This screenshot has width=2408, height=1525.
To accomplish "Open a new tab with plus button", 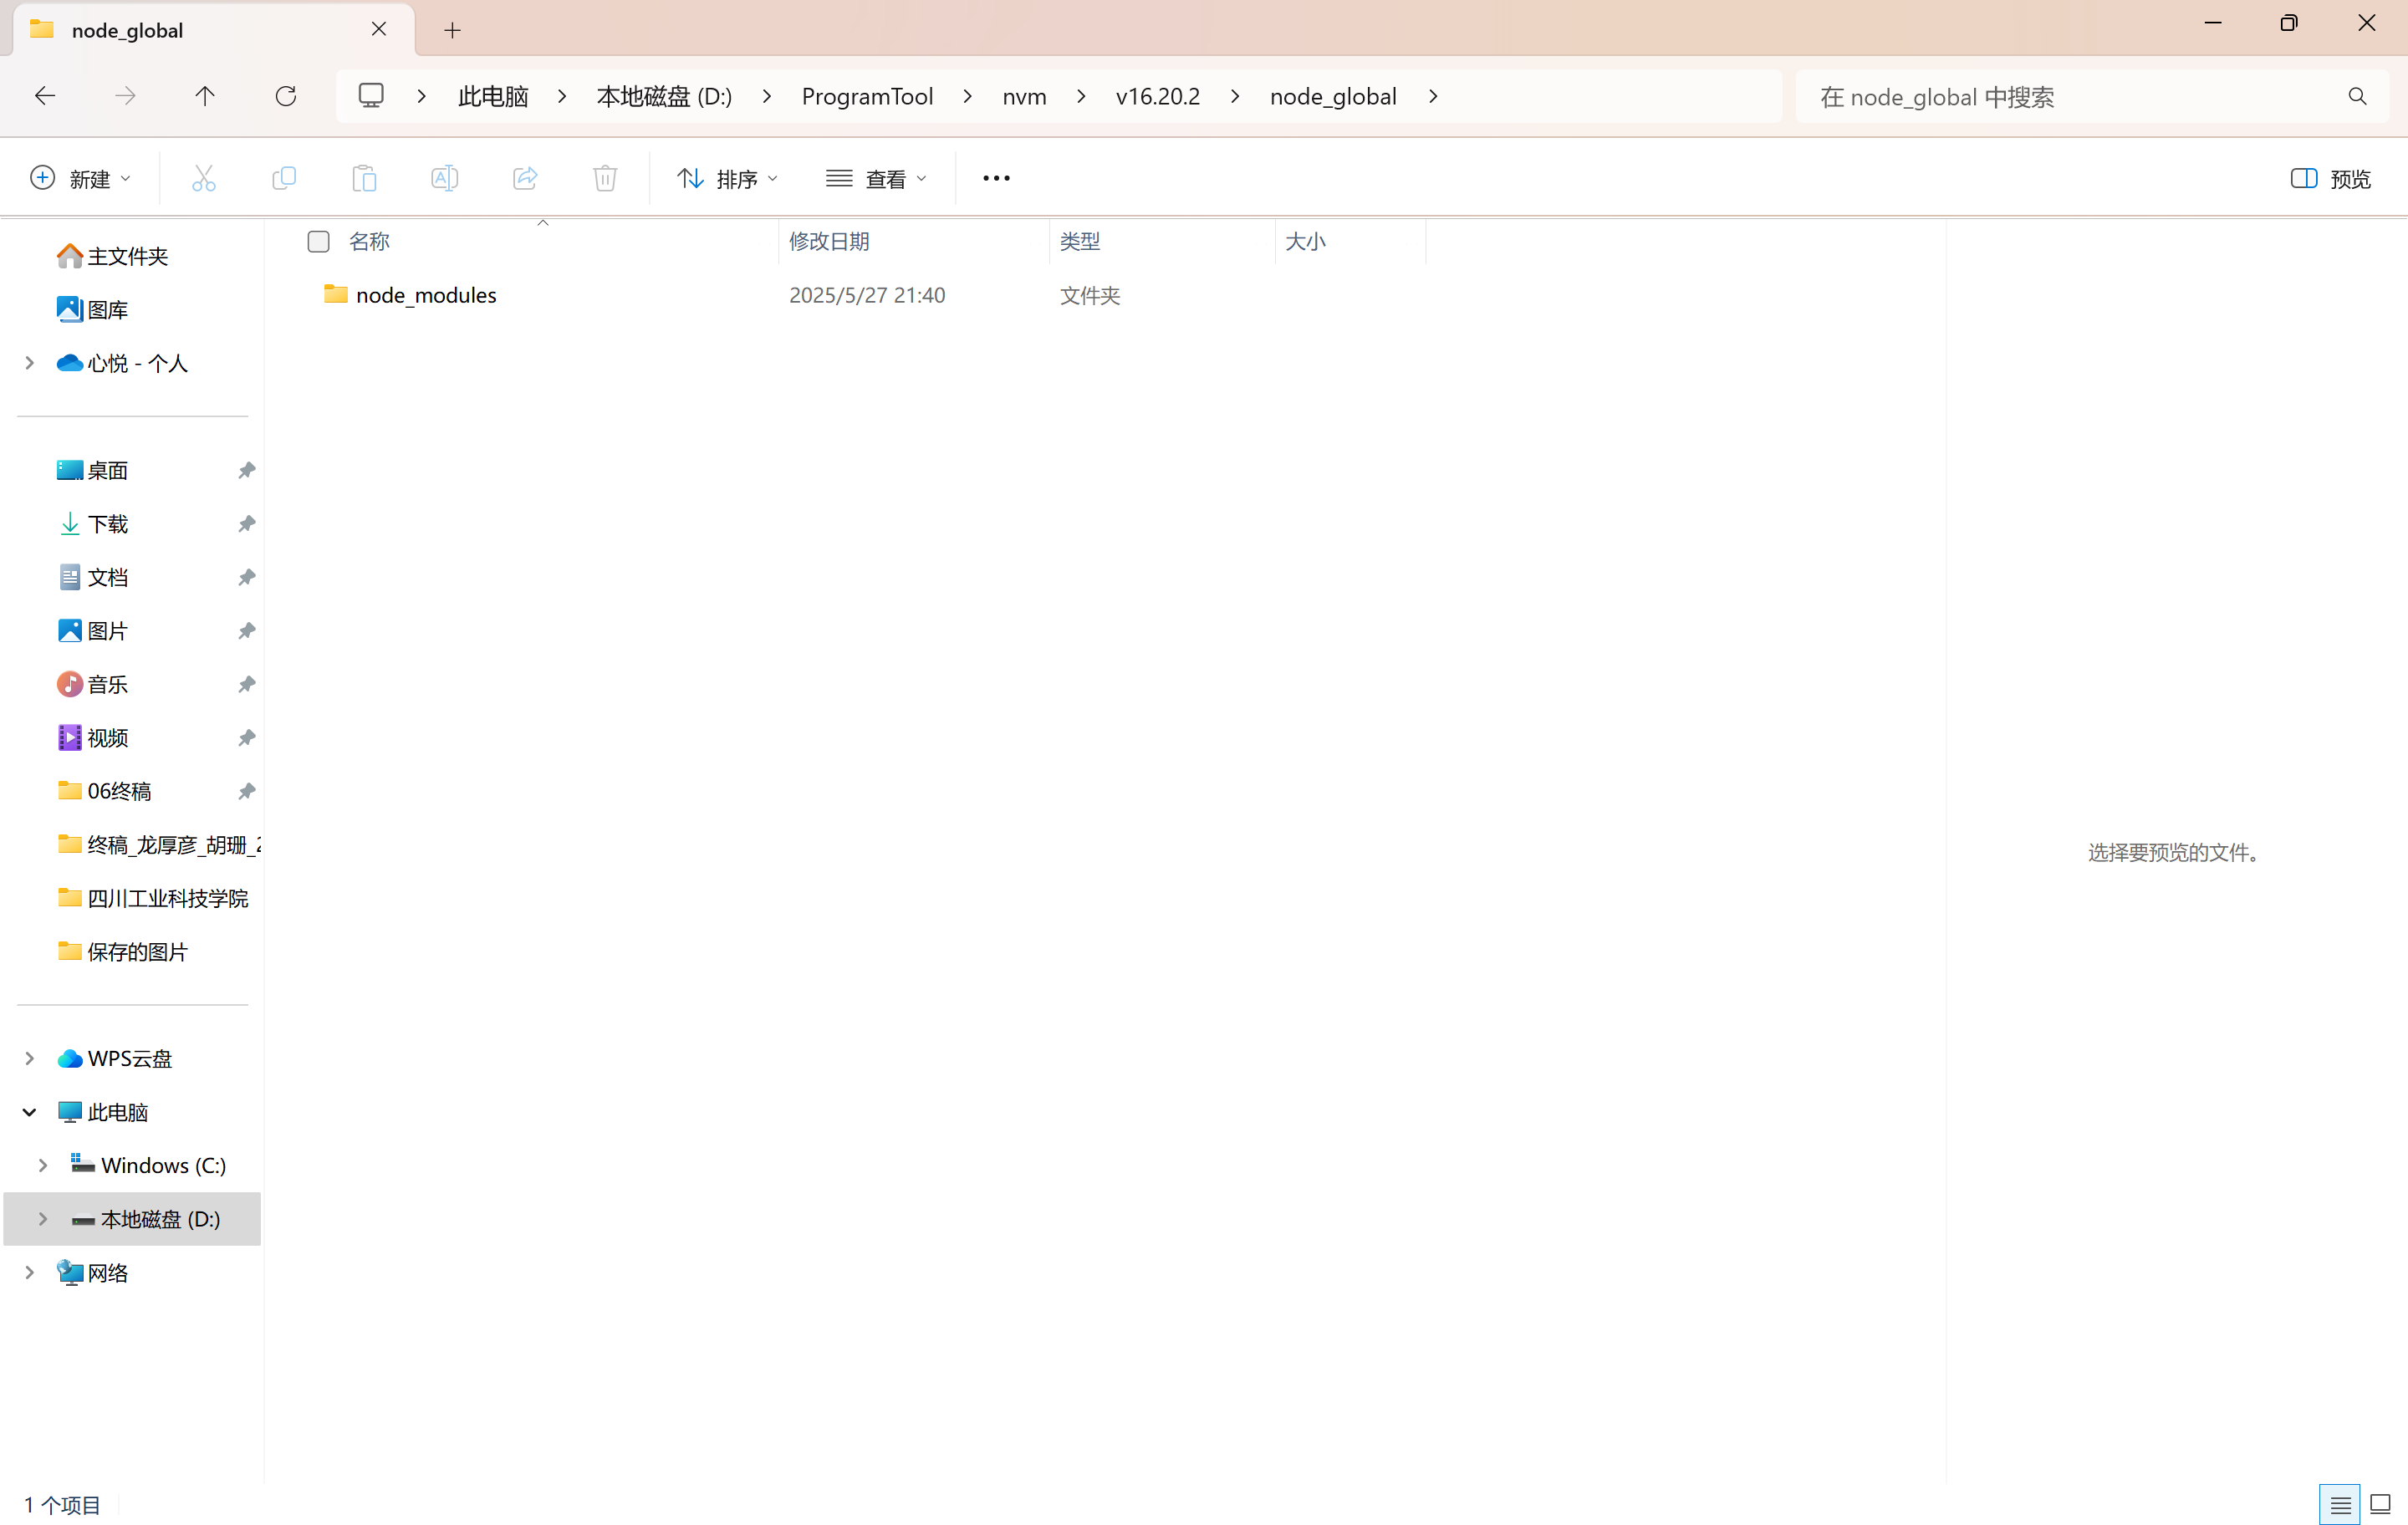I will [452, 30].
